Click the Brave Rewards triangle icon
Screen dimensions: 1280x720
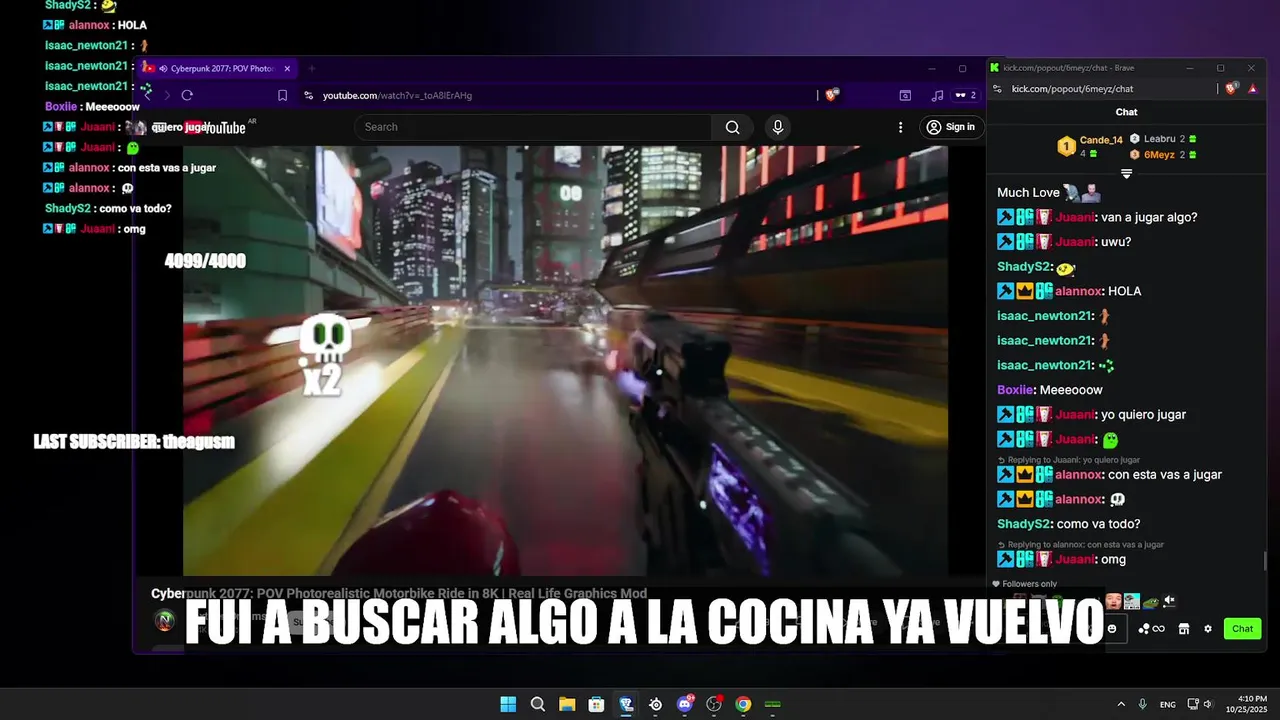click(1253, 89)
